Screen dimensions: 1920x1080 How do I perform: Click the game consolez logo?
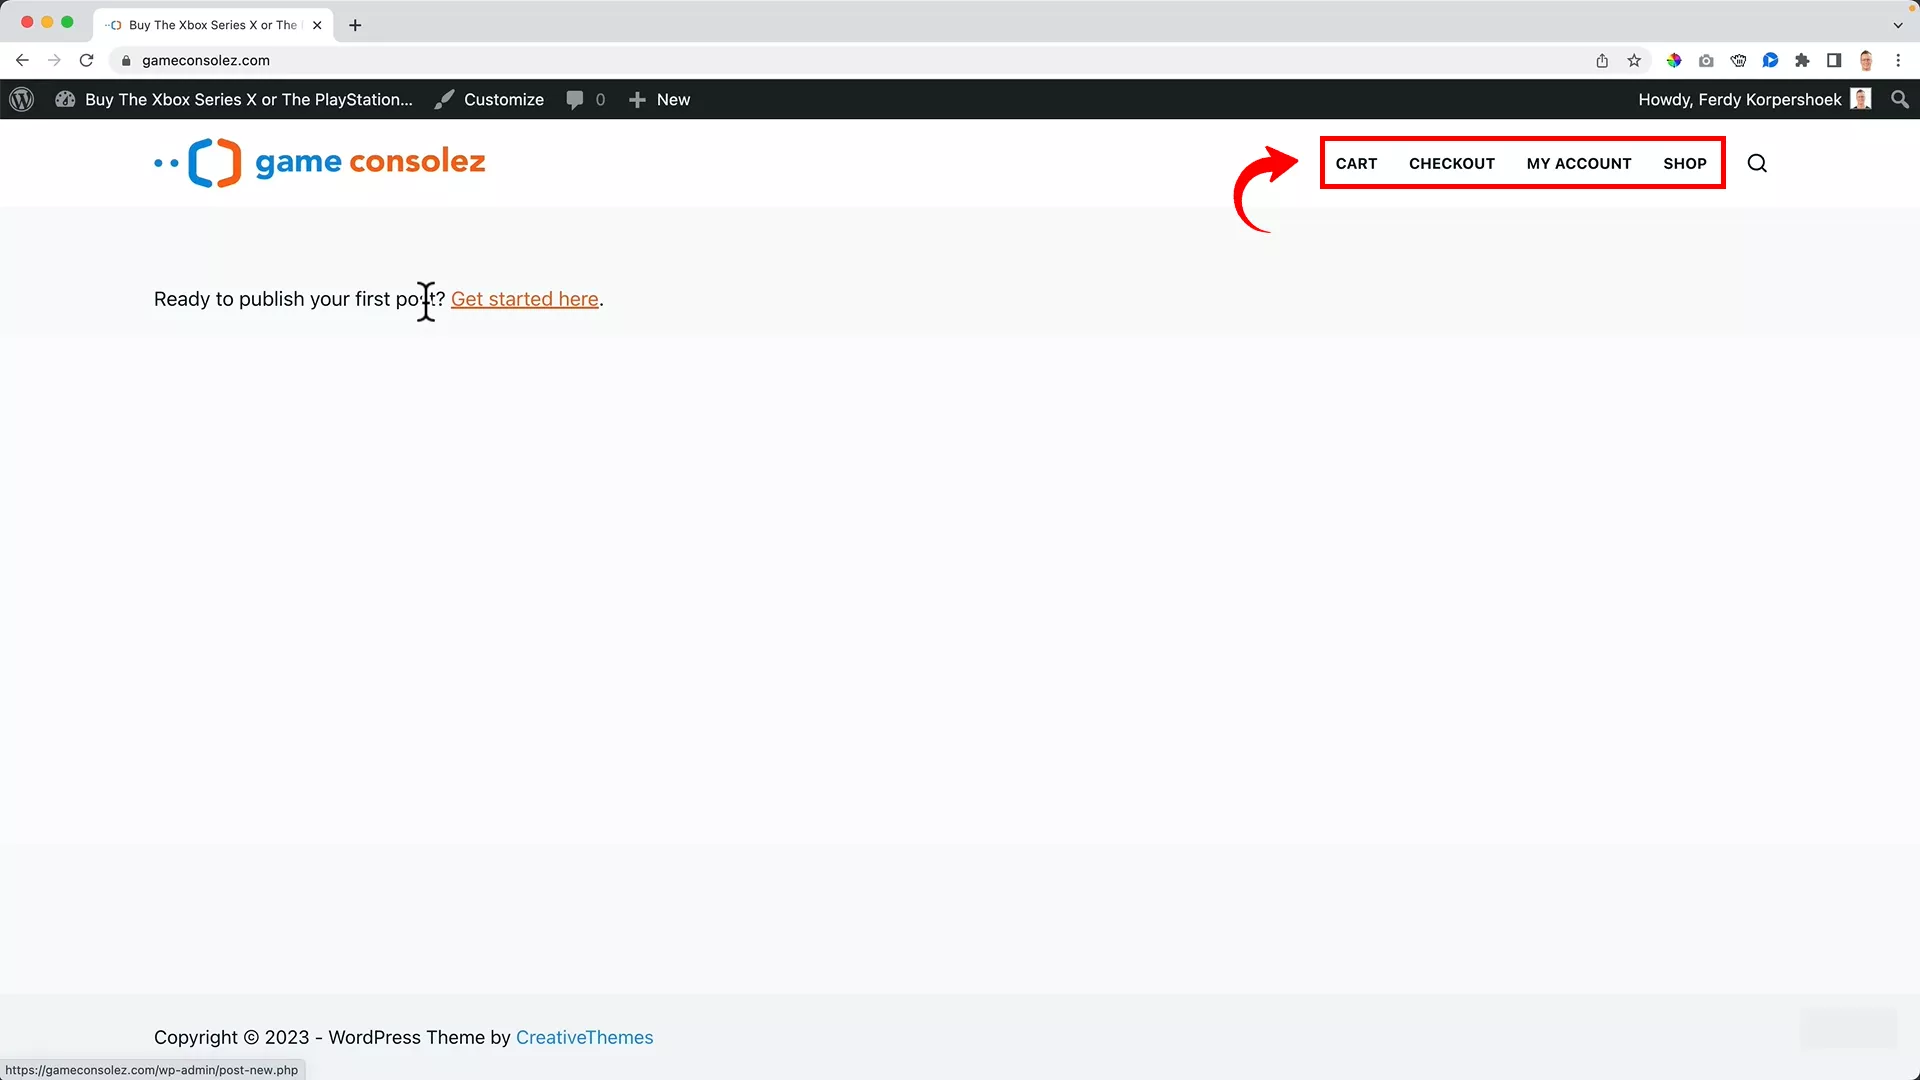pyautogui.click(x=318, y=162)
